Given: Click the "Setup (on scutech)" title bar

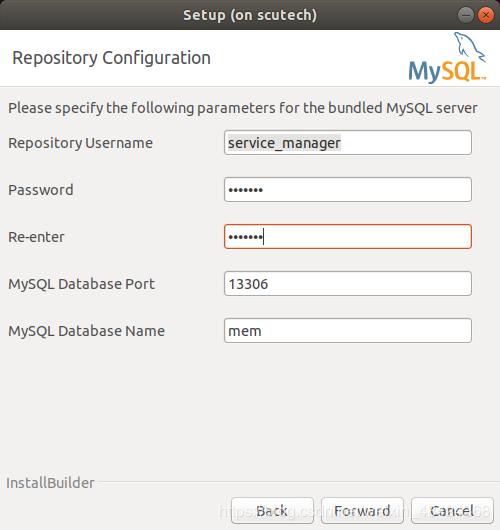Looking at the screenshot, I should click(250, 15).
